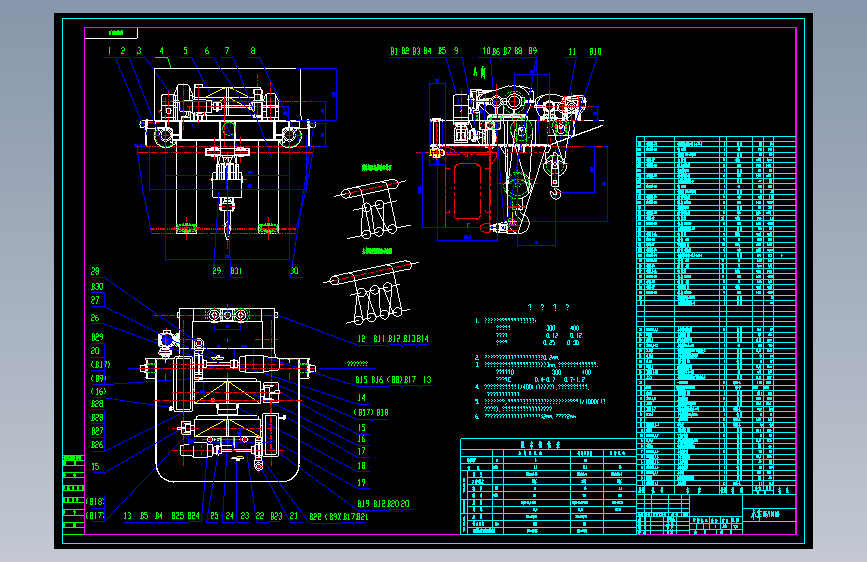Click part callout number 1
Screen dimensions: 867x562
point(109,51)
